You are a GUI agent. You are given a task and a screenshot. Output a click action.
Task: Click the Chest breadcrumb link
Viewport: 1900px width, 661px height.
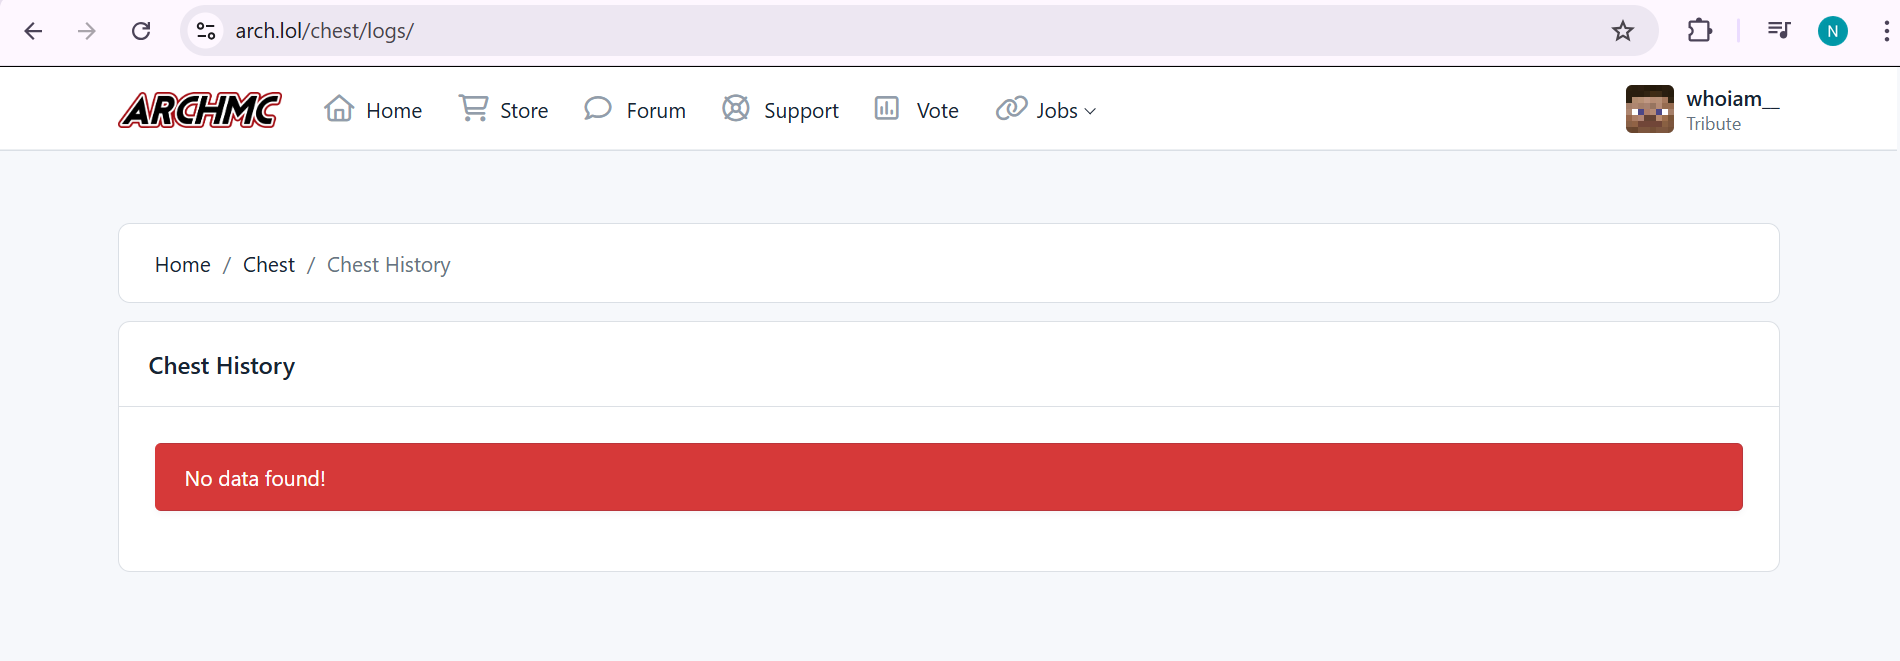click(268, 265)
